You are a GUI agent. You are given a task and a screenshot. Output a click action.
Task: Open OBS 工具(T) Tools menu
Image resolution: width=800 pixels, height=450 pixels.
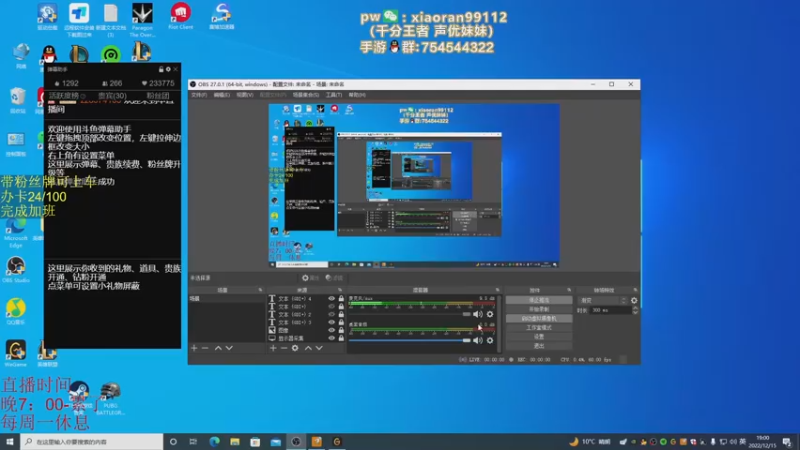click(x=334, y=95)
